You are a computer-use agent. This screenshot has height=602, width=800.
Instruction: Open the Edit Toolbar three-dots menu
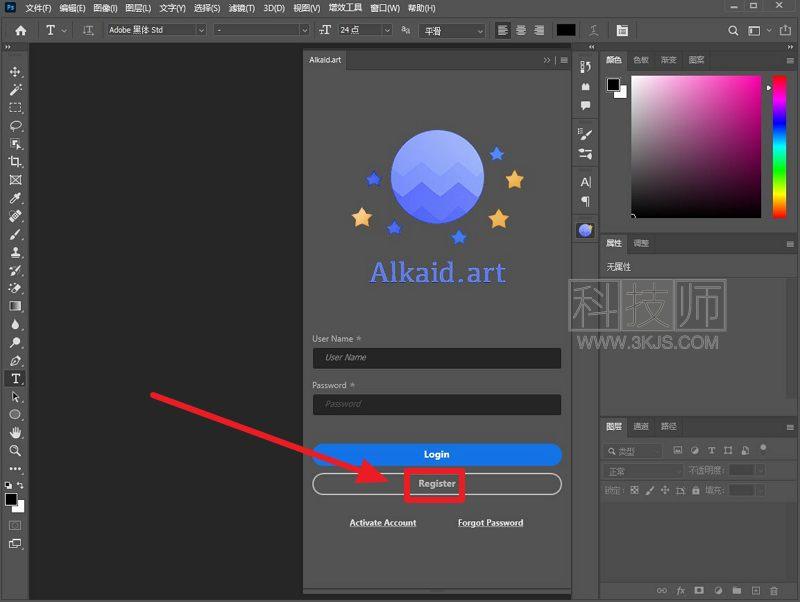point(15,468)
